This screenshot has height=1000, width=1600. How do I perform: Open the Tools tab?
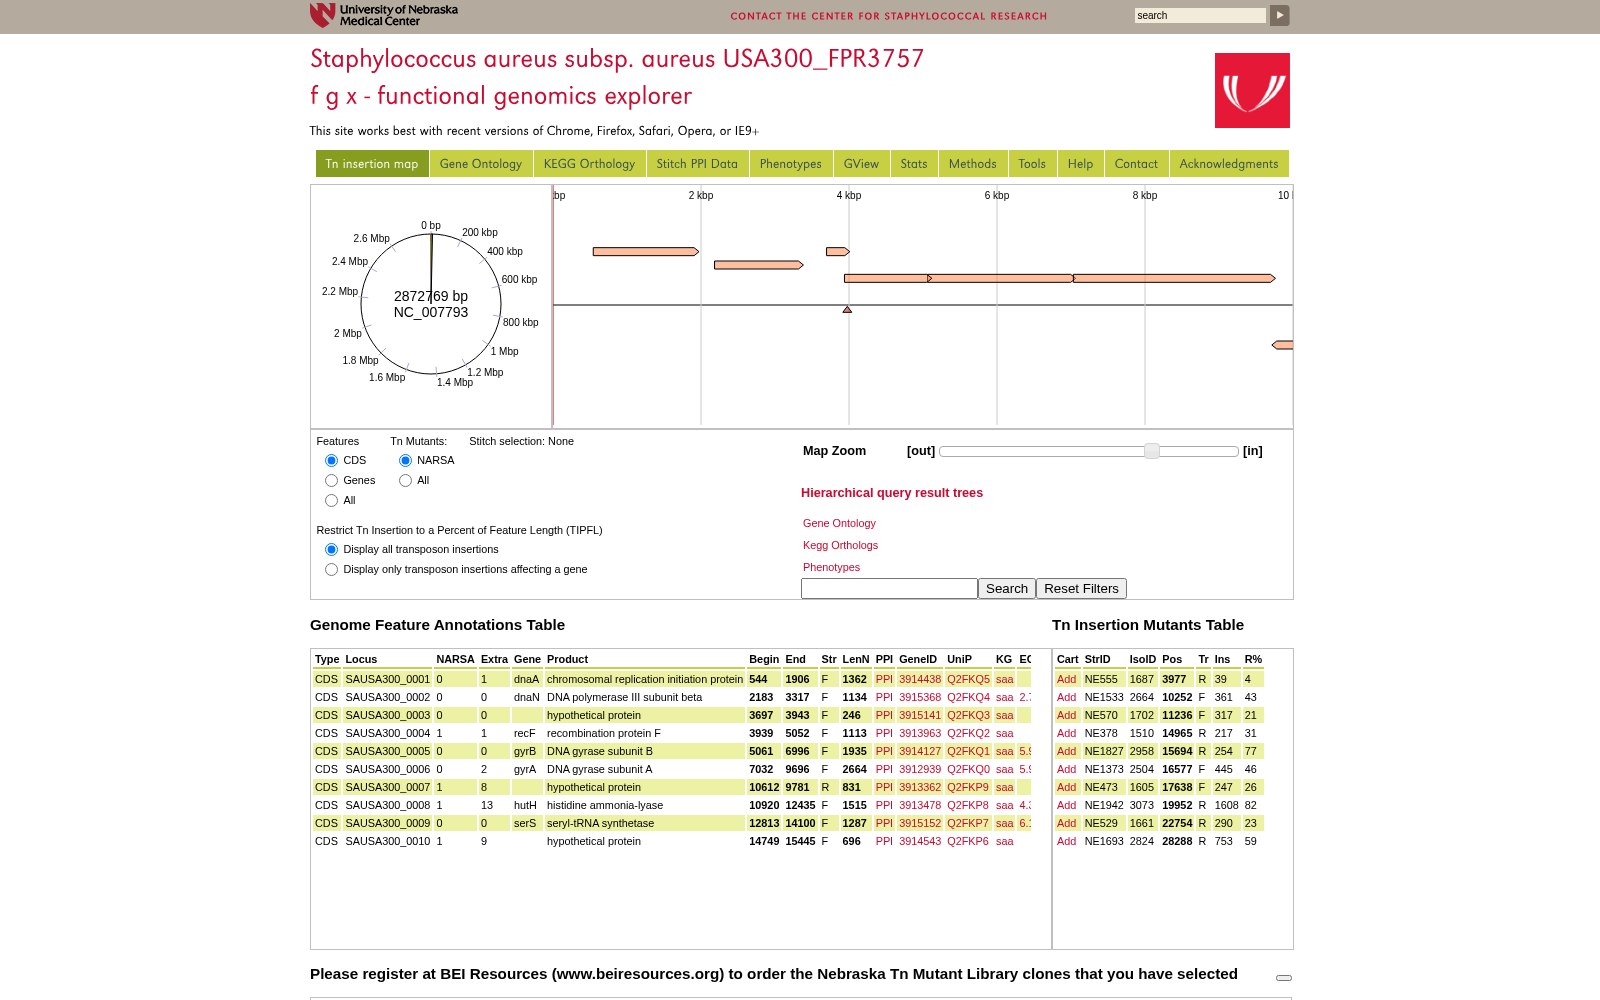point(1032,164)
